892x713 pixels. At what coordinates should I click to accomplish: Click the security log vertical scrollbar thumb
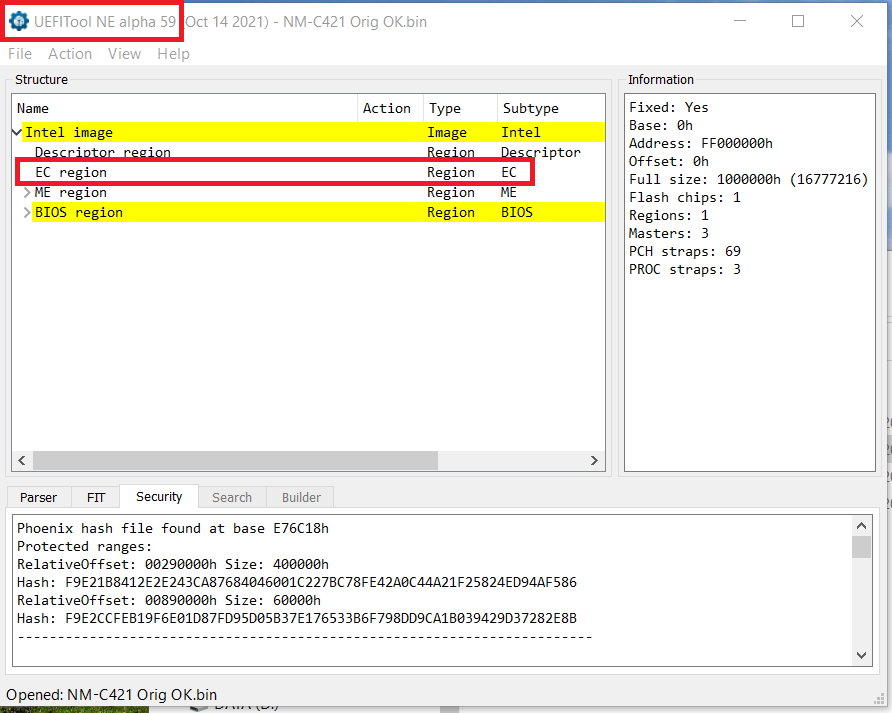point(861,547)
